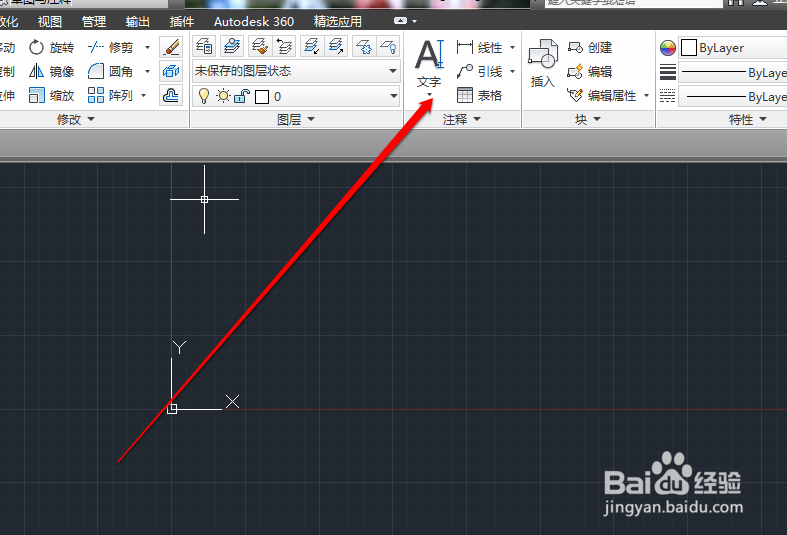Click the Layer Match brush icon
Image resolution: width=787 pixels, height=535 pixels.
259,47
